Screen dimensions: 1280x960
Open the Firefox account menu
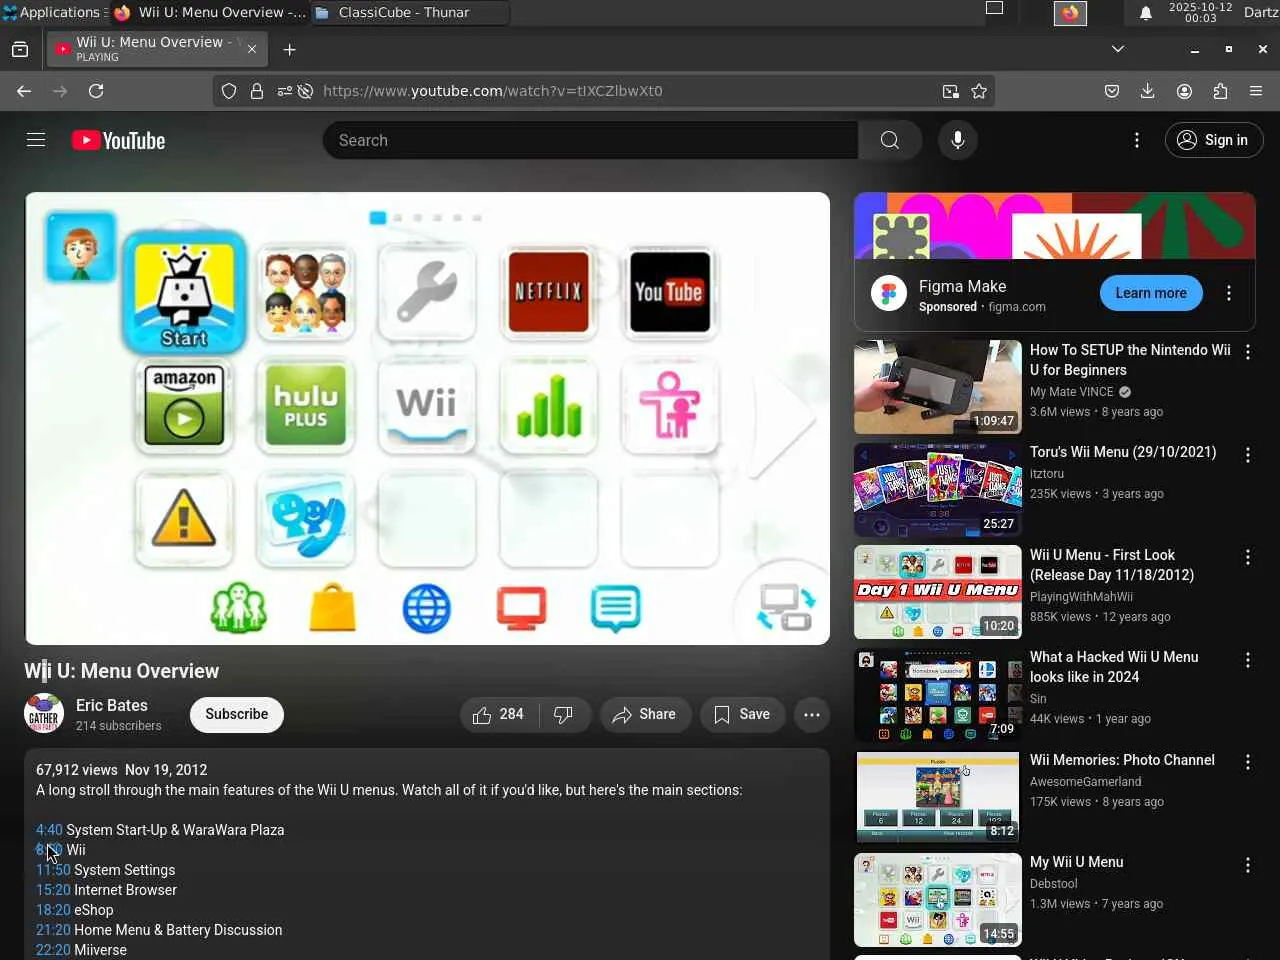1184,91
